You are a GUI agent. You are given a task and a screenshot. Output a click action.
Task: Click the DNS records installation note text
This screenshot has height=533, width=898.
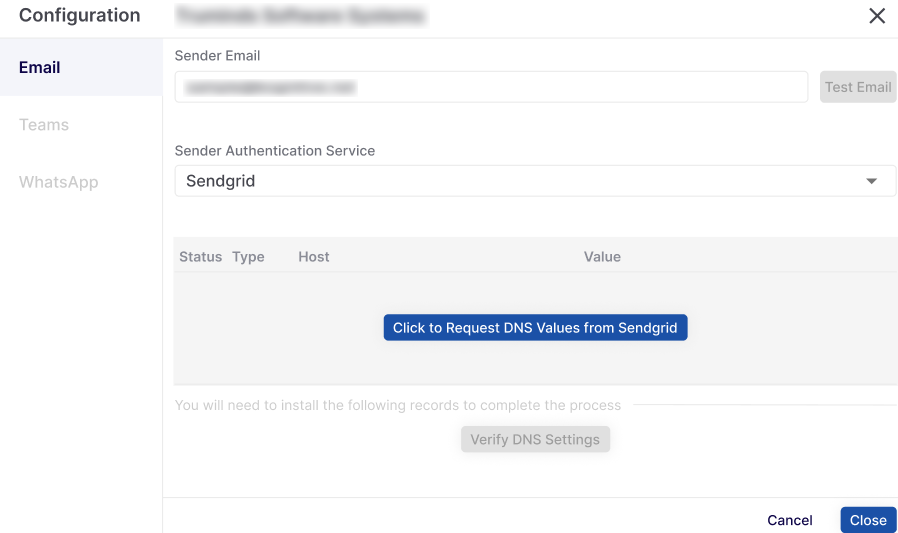coord(398,405)
